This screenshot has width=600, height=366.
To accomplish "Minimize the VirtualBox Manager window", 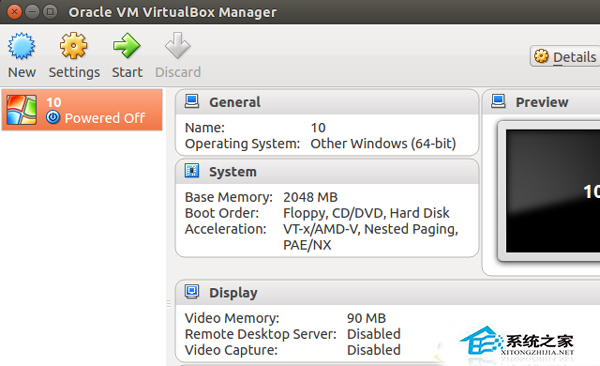I will (x=32, y=12).
